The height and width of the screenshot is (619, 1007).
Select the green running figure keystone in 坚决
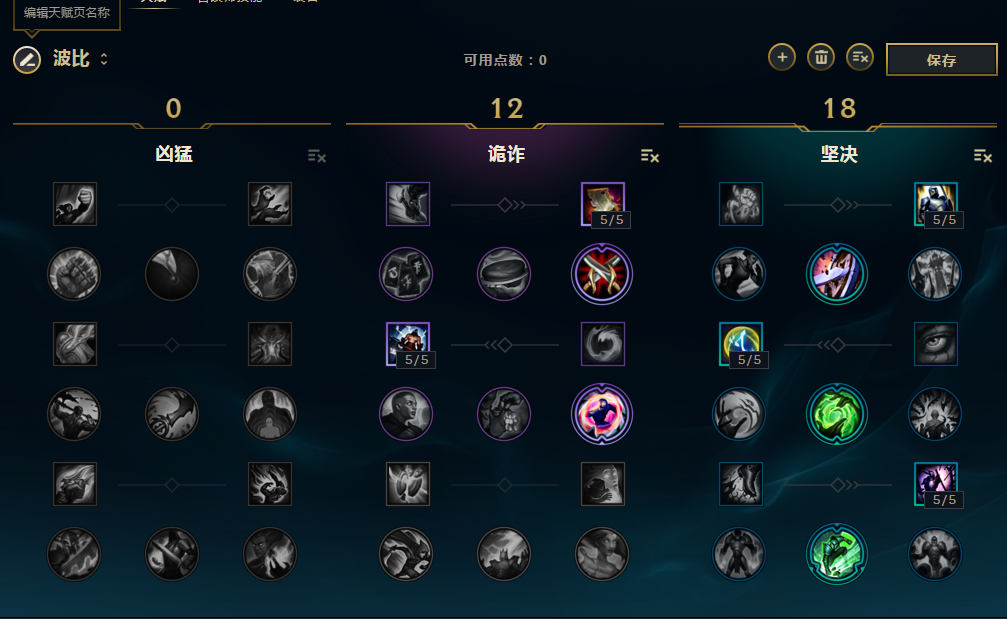(x=837, y=554)
